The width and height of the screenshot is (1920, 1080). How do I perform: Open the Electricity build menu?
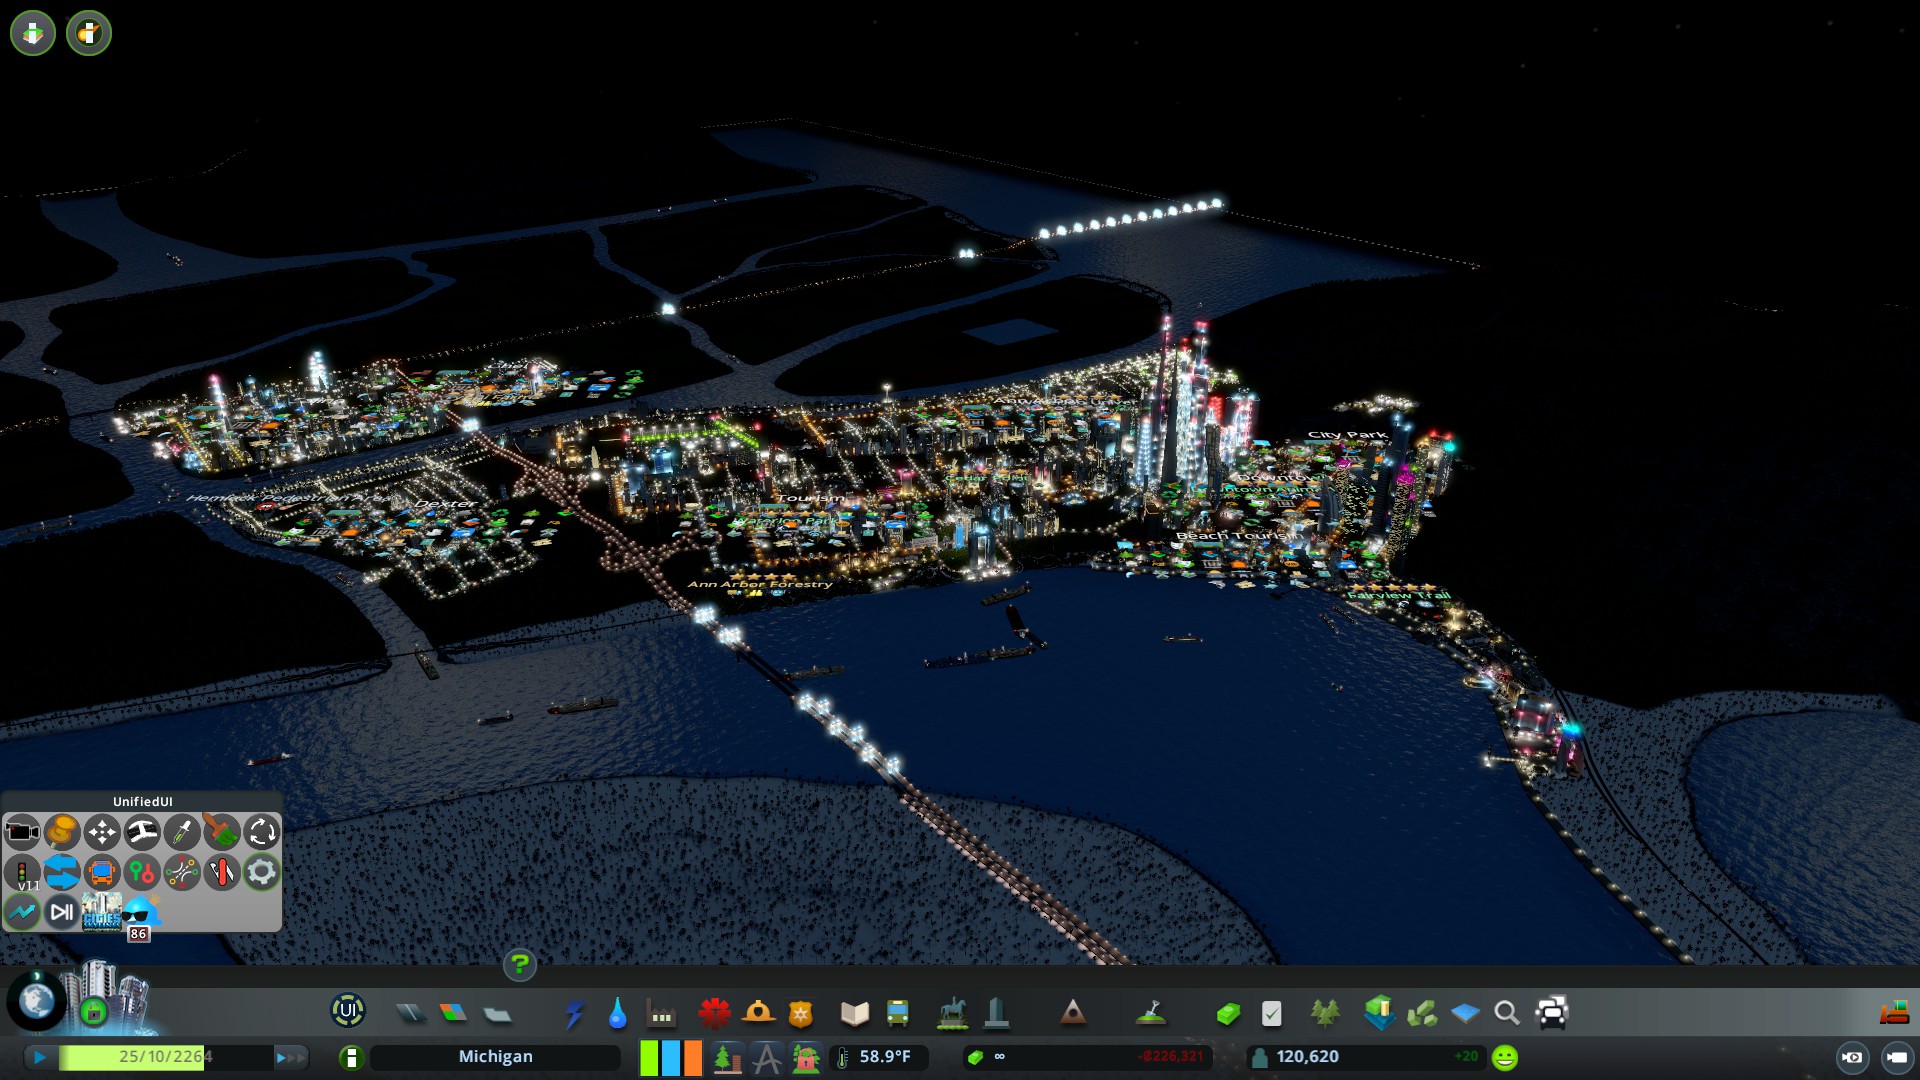click(x=574, y=1014)
